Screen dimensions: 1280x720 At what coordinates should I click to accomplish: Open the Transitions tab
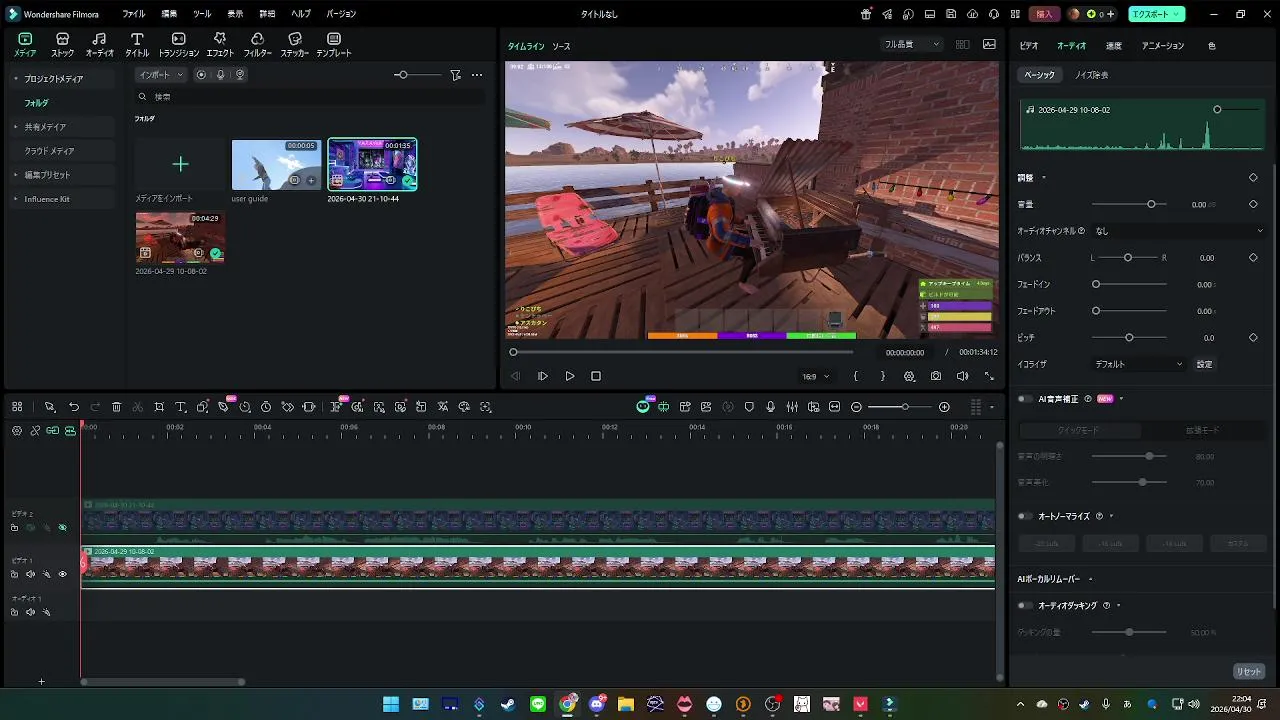179,44
